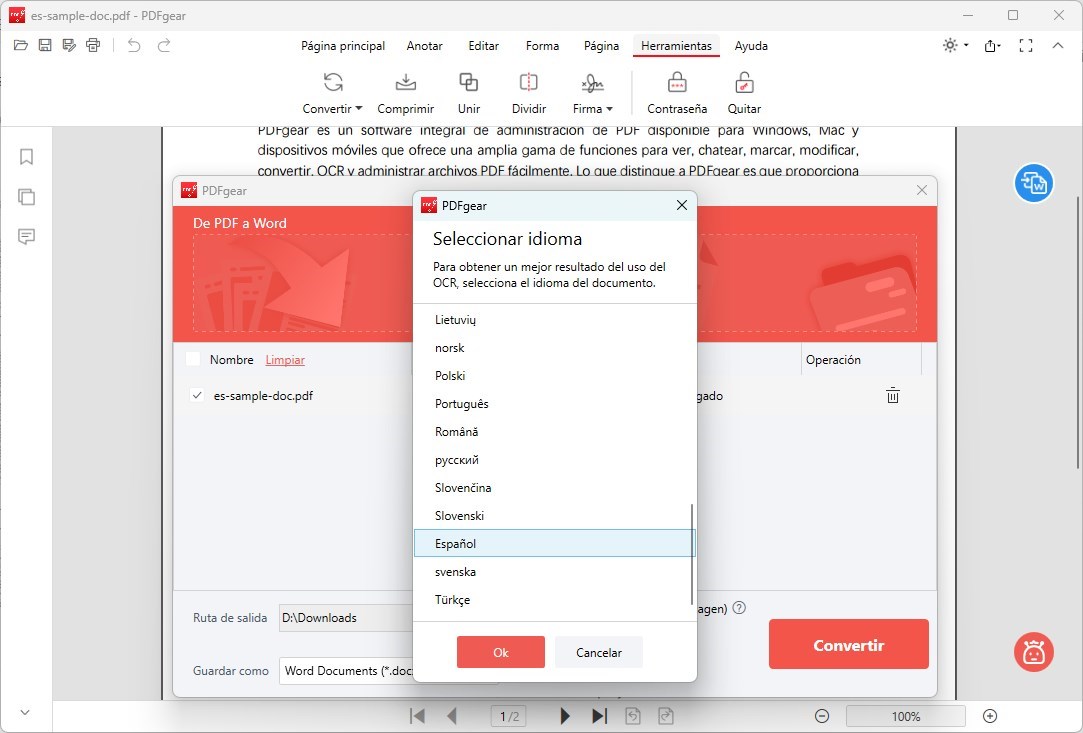The image size is (1083, 733).
Task: Expand the Firma signature dropdown
Action: (593, 109)
